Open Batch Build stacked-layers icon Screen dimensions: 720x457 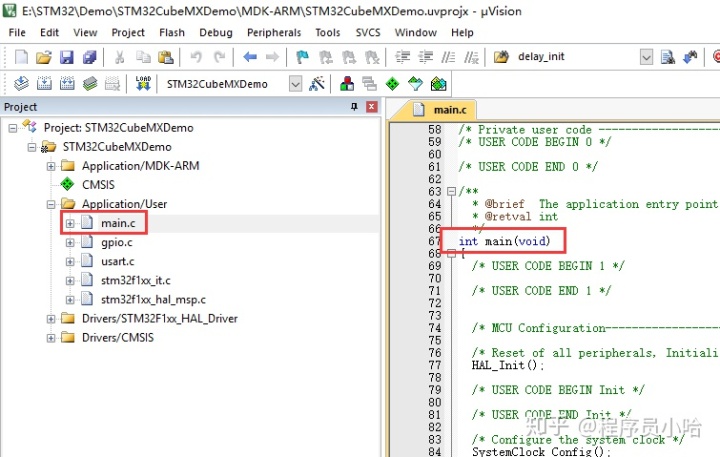(x=90, y=84)
